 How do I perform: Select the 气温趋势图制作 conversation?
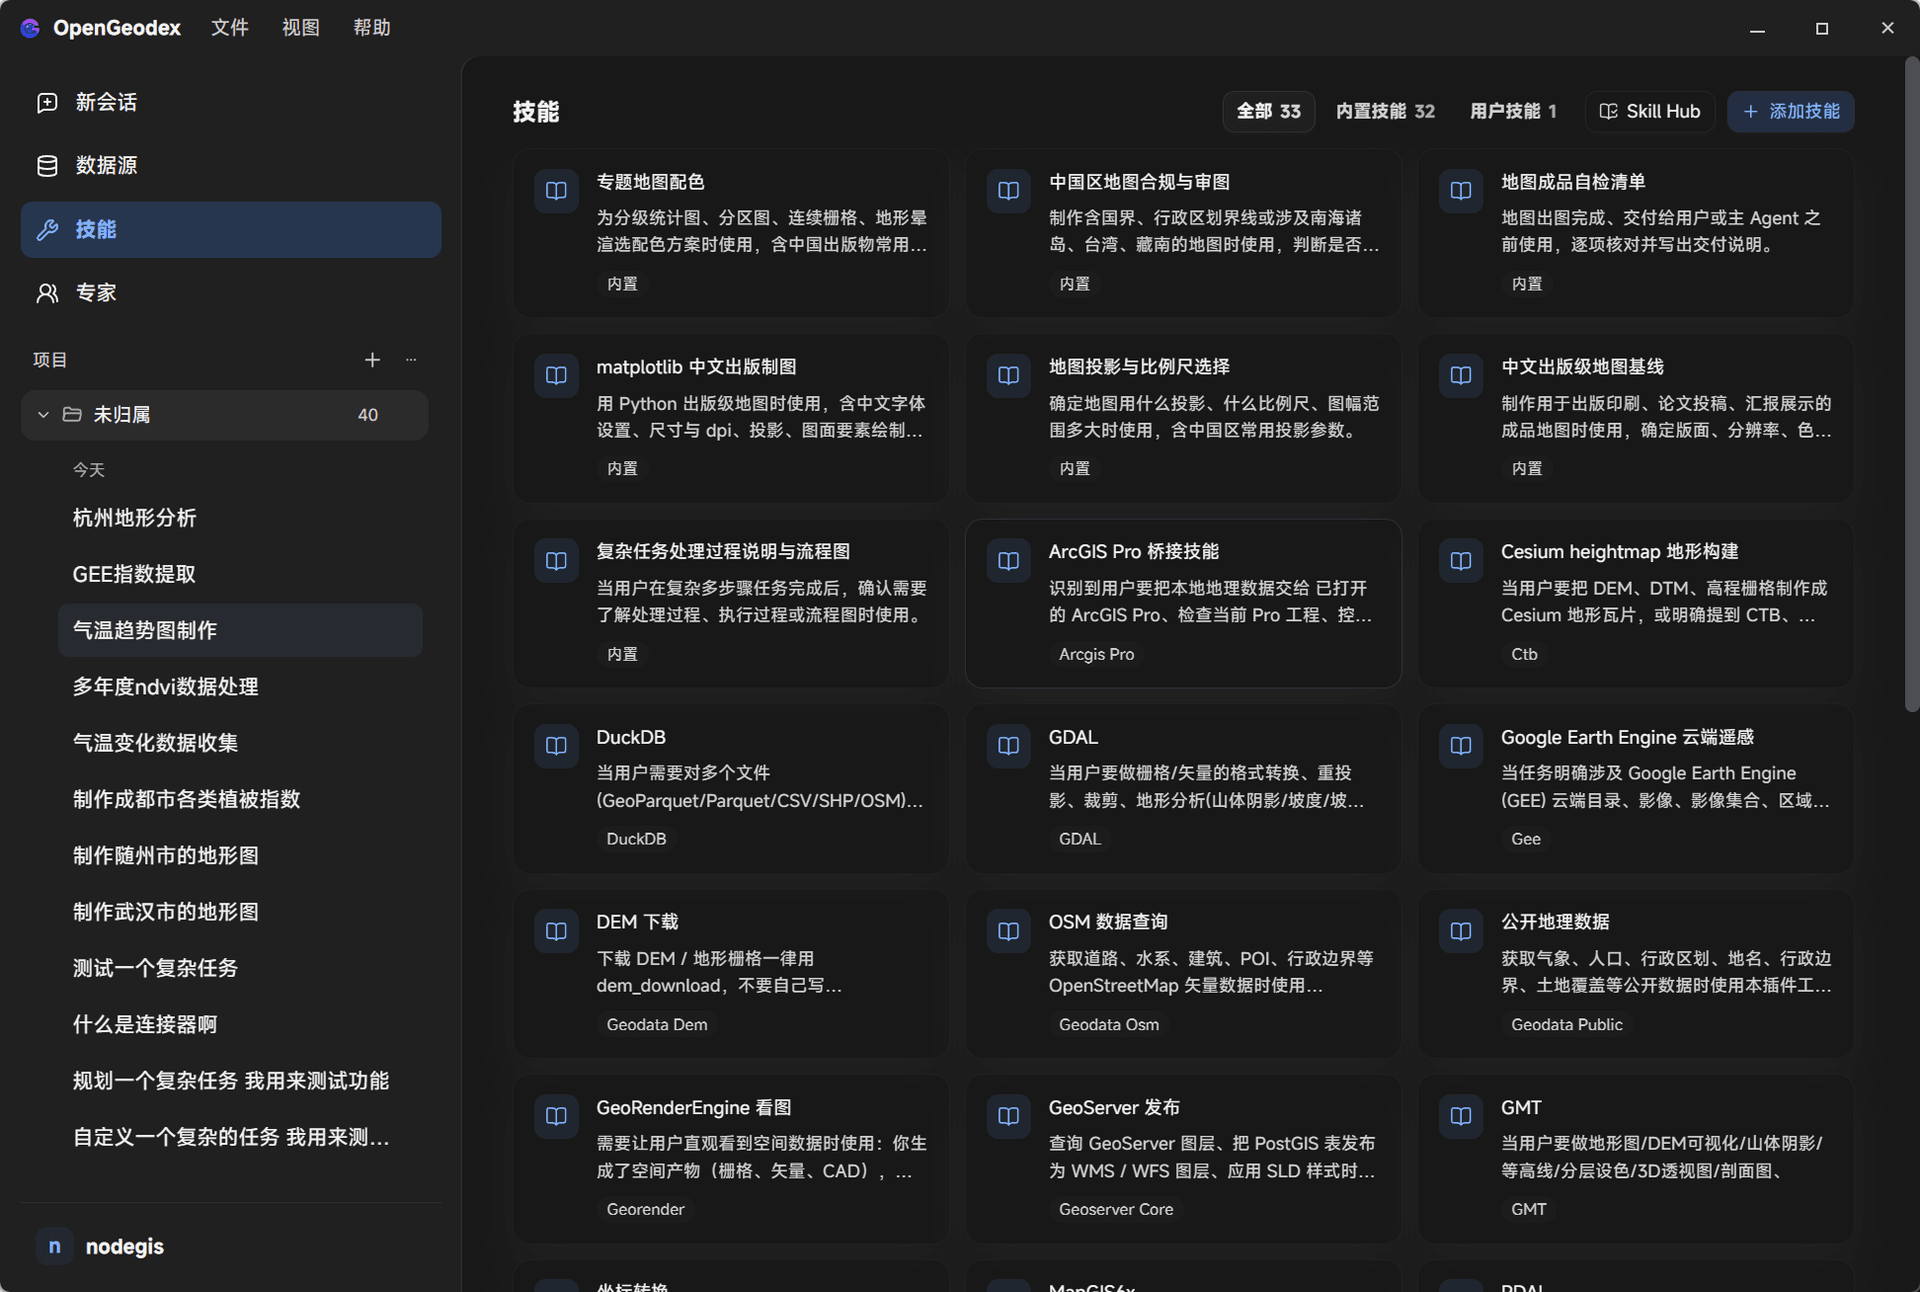(240, 630)
